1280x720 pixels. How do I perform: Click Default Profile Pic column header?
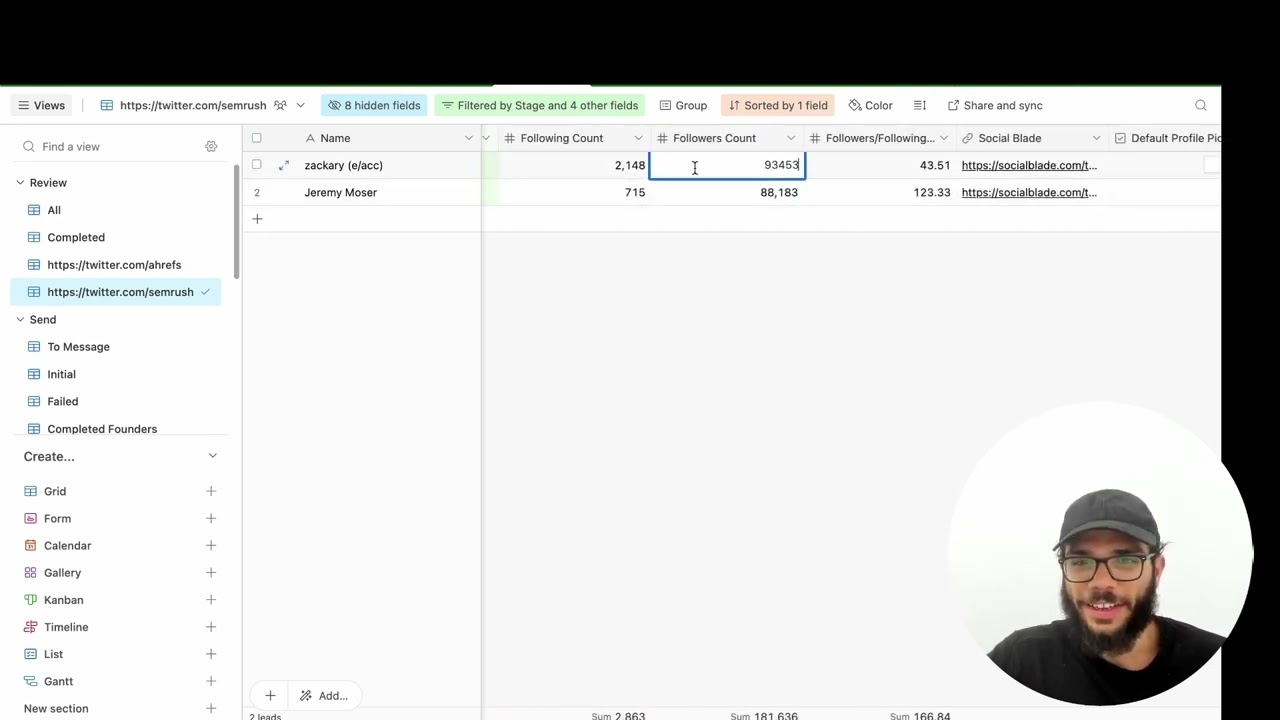(1165, 138)
